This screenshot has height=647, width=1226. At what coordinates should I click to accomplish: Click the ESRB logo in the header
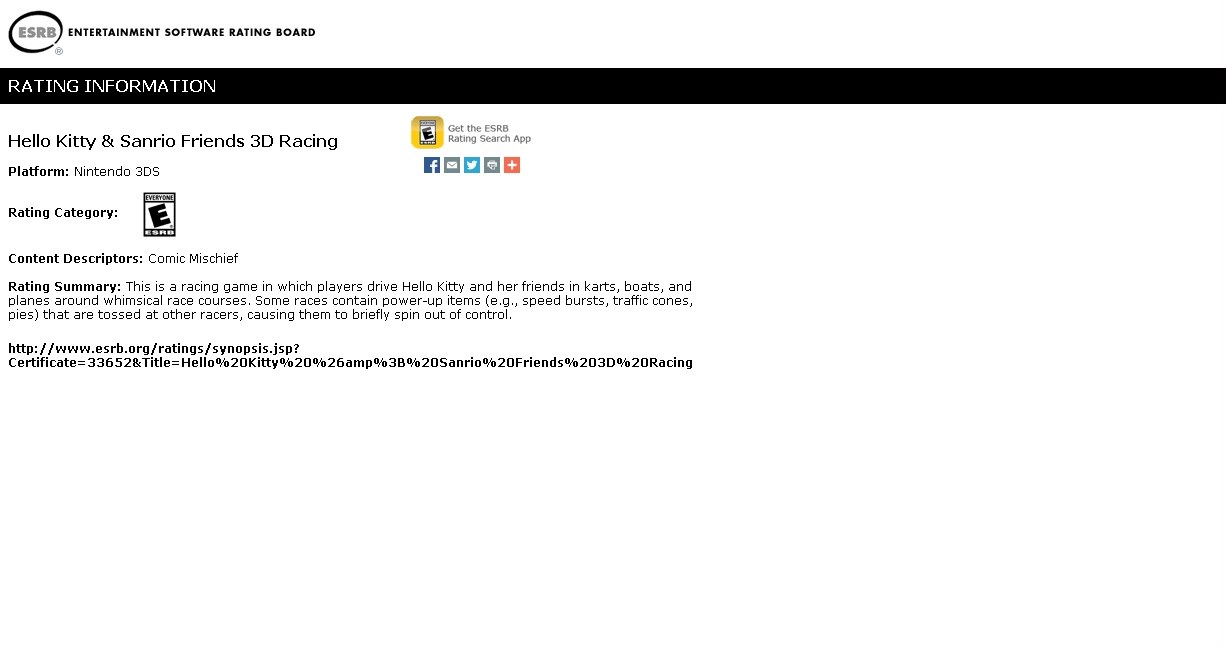(x=36, y=33)
